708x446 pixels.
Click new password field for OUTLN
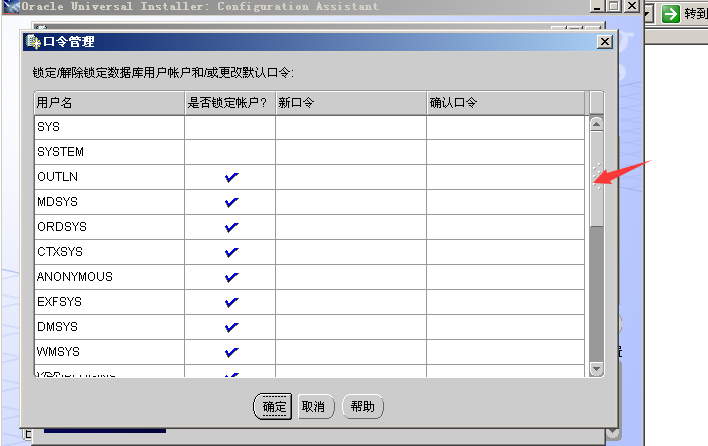[351, 177]
